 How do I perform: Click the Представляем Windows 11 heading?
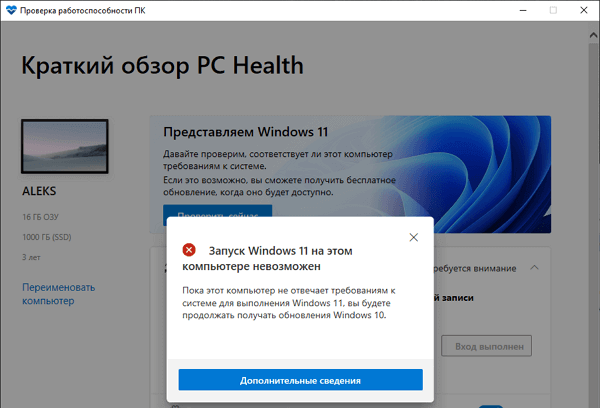(246, 132)
